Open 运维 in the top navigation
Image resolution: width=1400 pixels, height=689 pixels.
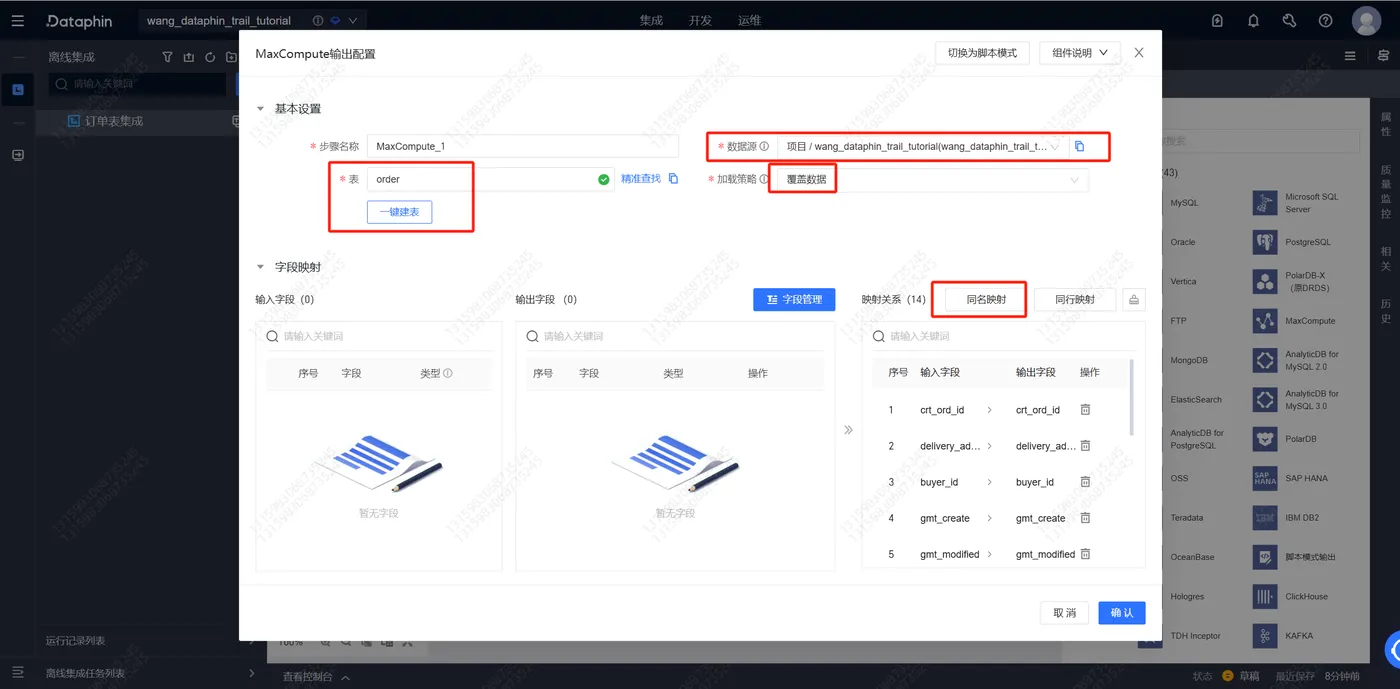749,21
